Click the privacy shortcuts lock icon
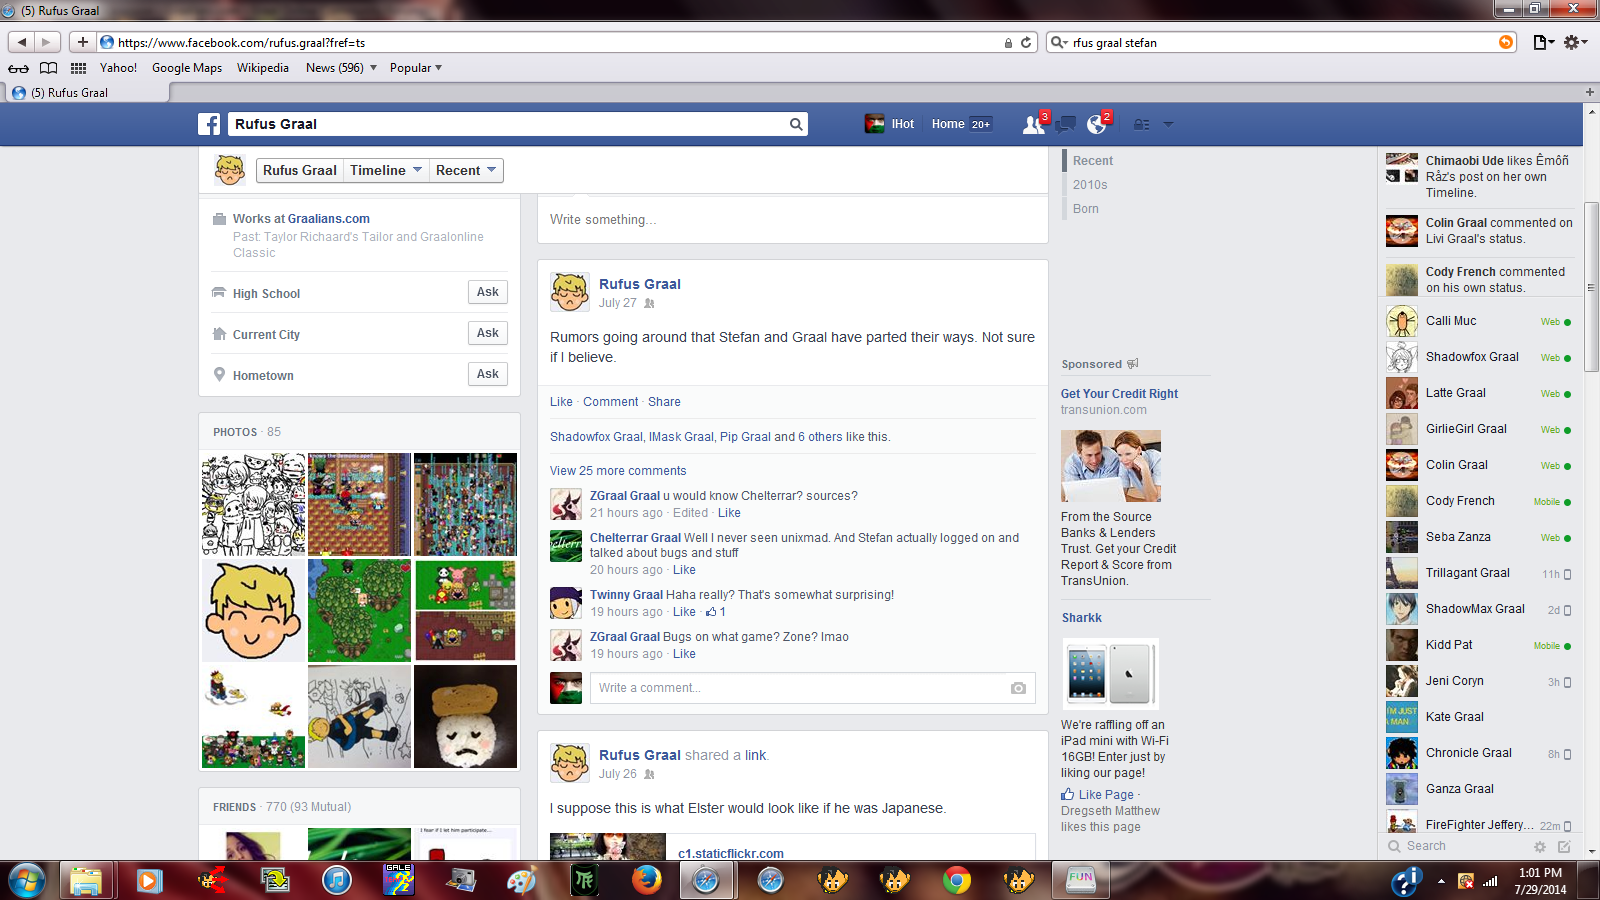 1141,125
